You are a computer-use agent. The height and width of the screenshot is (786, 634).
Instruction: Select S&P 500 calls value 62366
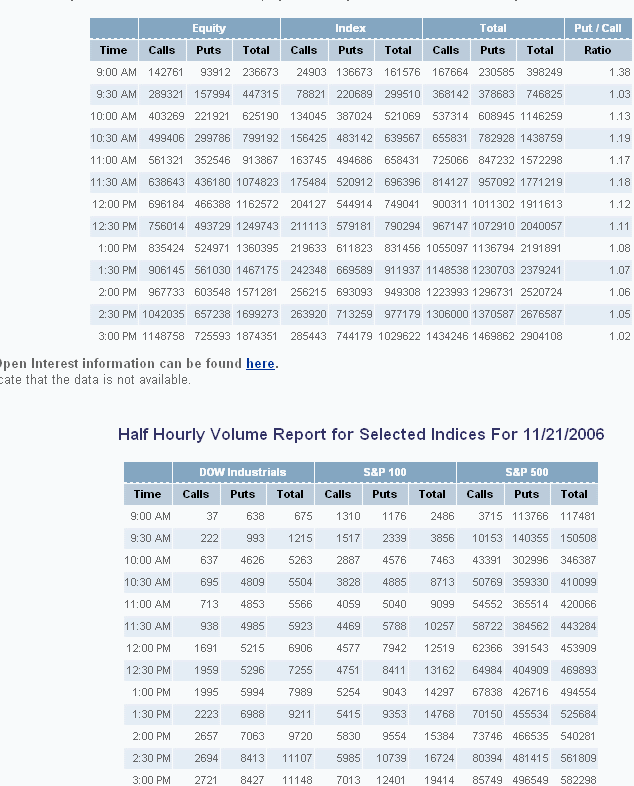click(487, 648)
